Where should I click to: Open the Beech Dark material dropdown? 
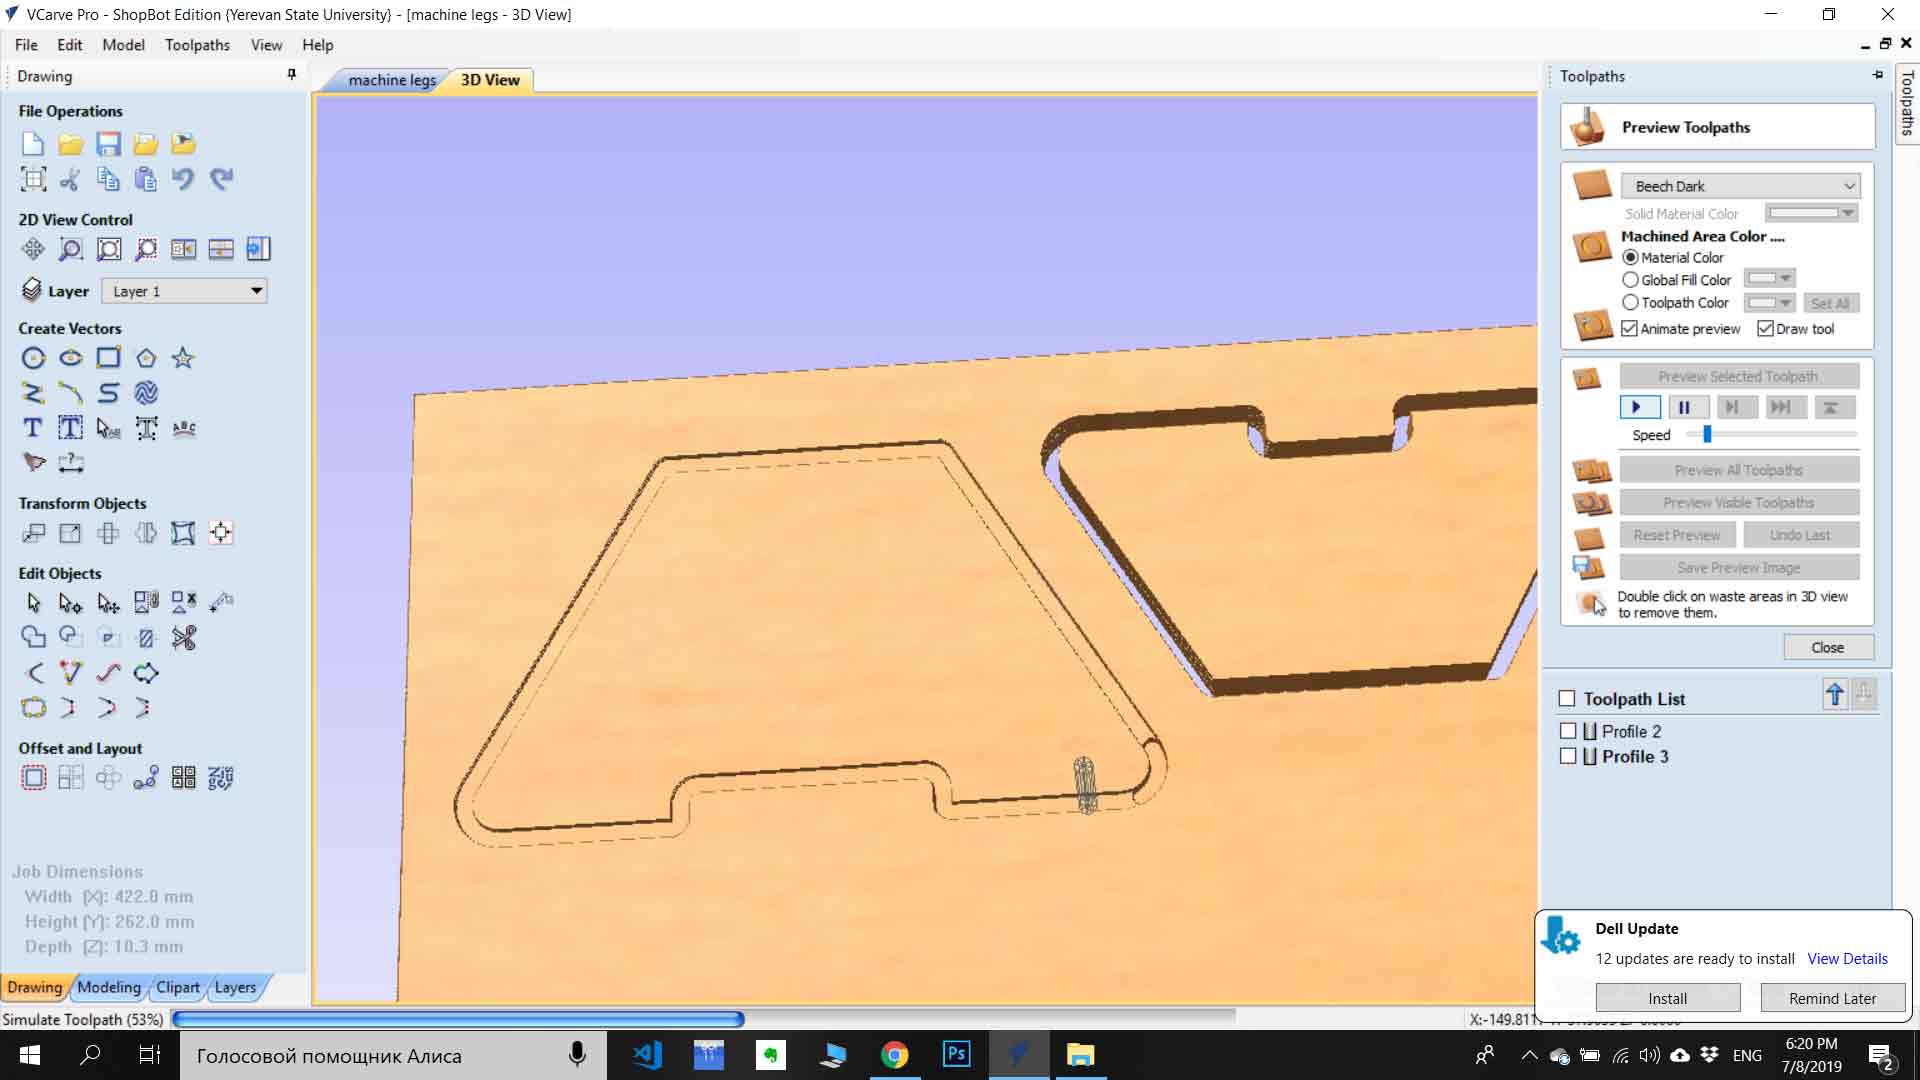point(1742,186)
